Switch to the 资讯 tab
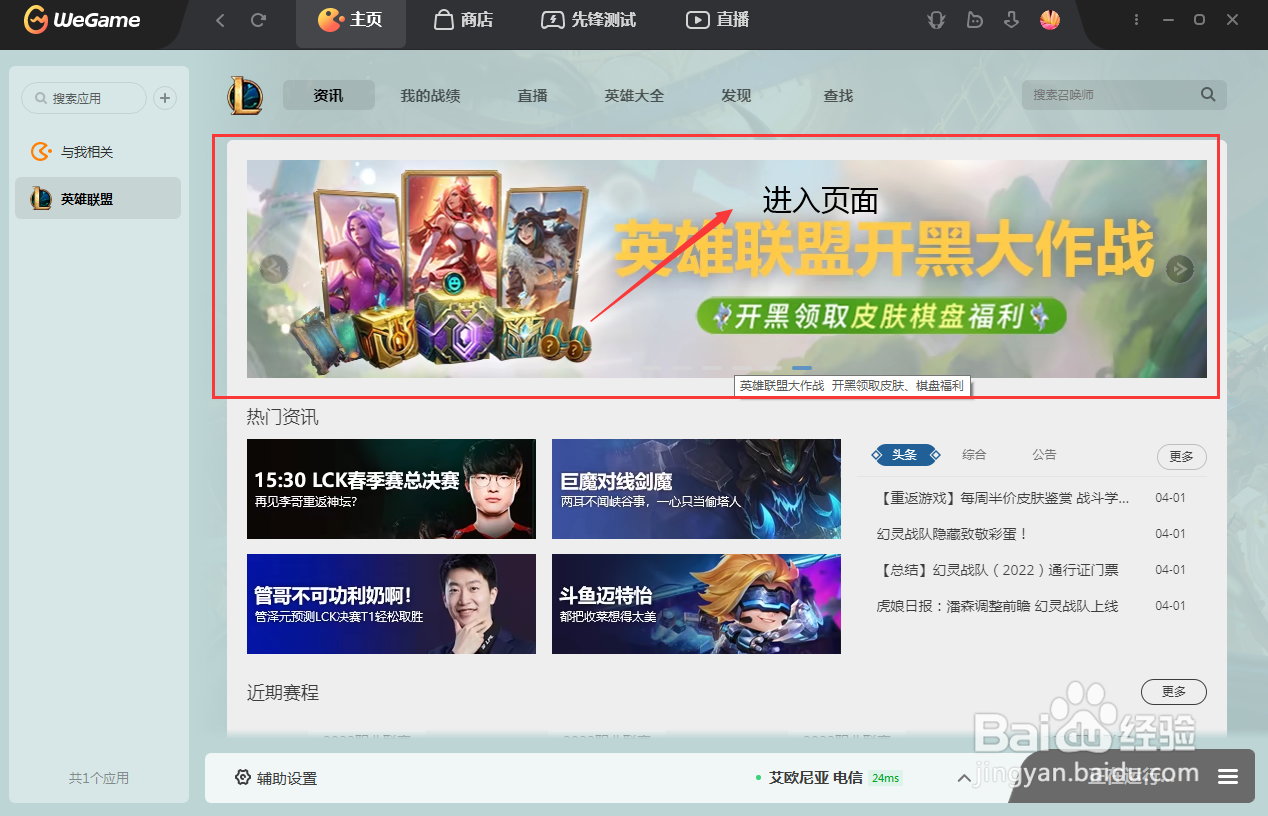The height and width of the screenshot is (816, 1268). pyautogui.click(x=328, y=95)
